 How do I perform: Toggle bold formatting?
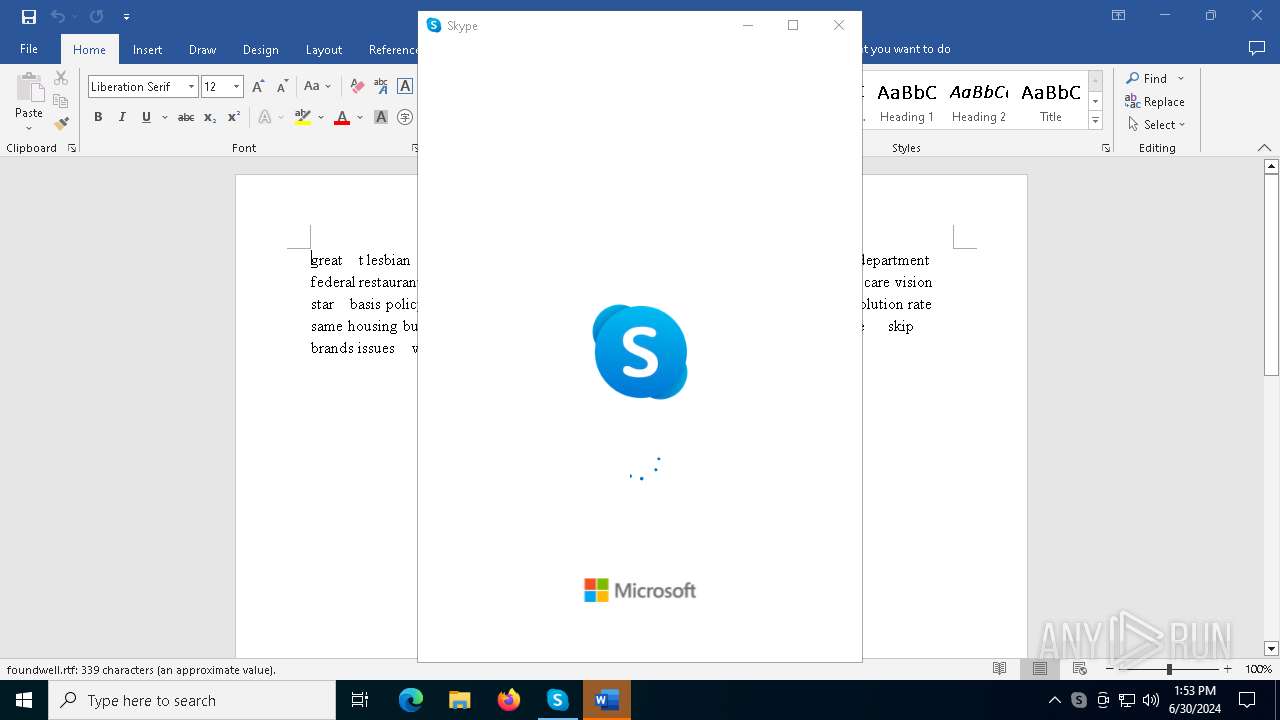[x=98, y=117]
